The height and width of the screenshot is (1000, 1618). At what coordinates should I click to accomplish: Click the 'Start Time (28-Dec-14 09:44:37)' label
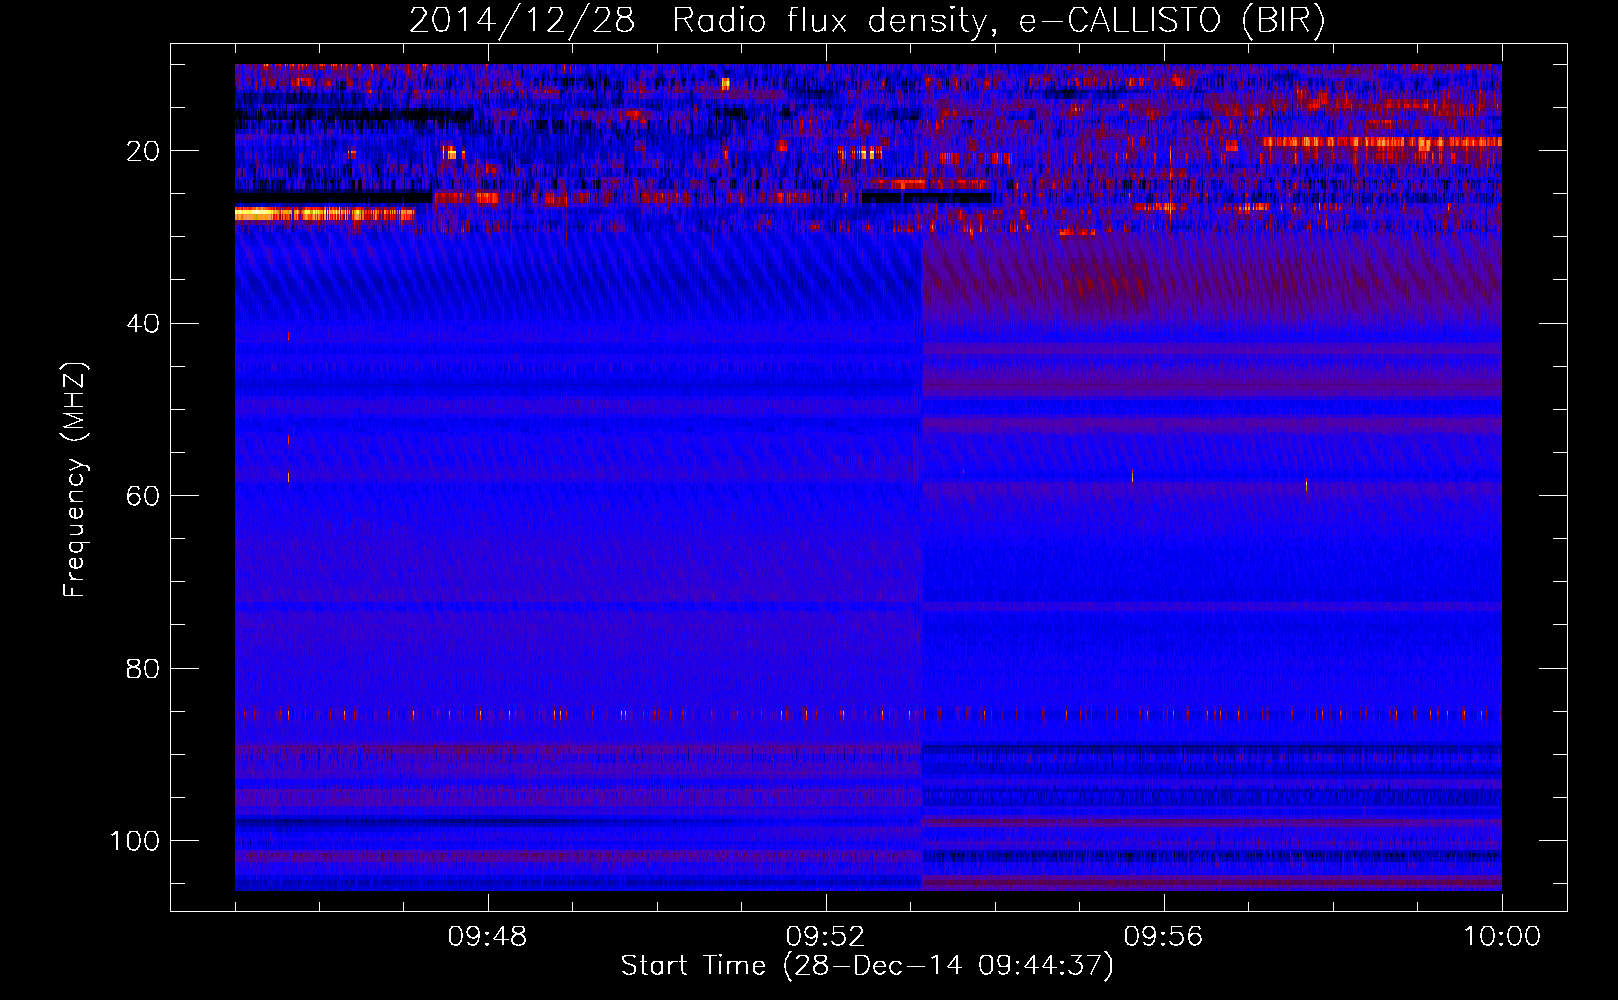[x=867, y=966]
